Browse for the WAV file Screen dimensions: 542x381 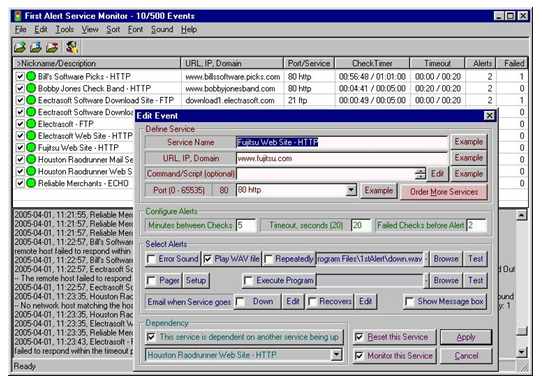(446, 259)
